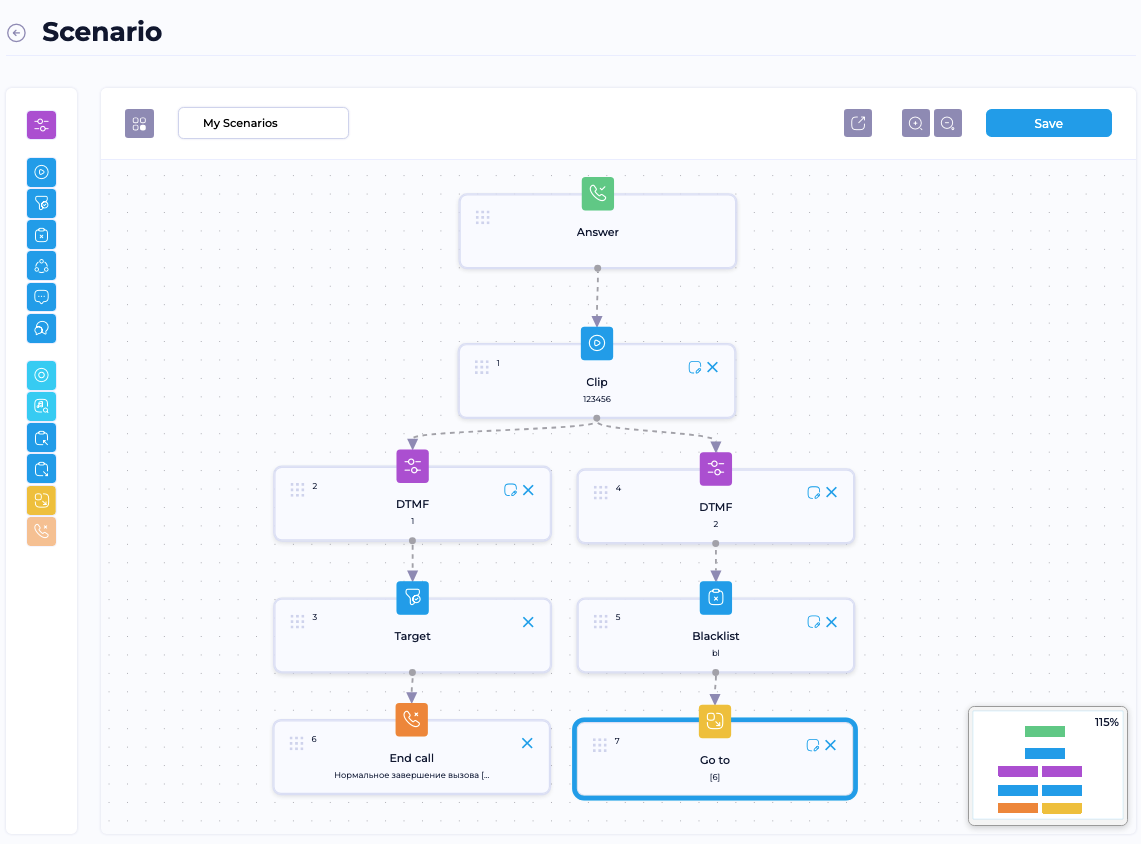Delete the End call node
The image size is (1141, 844).
pyautogui.click(x=528, y=743)
